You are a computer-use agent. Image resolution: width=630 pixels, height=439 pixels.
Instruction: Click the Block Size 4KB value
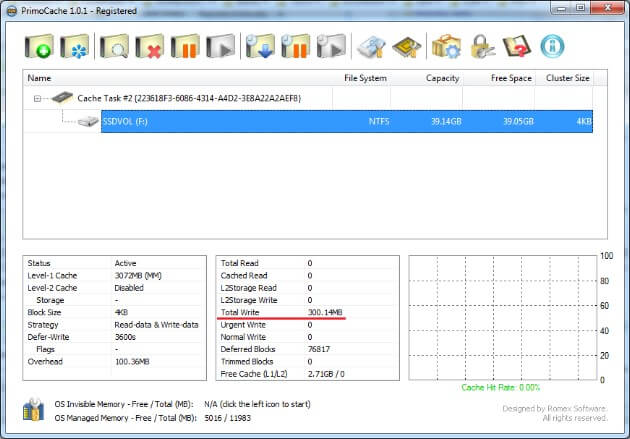pyautogui.click(x=121, y=312)
